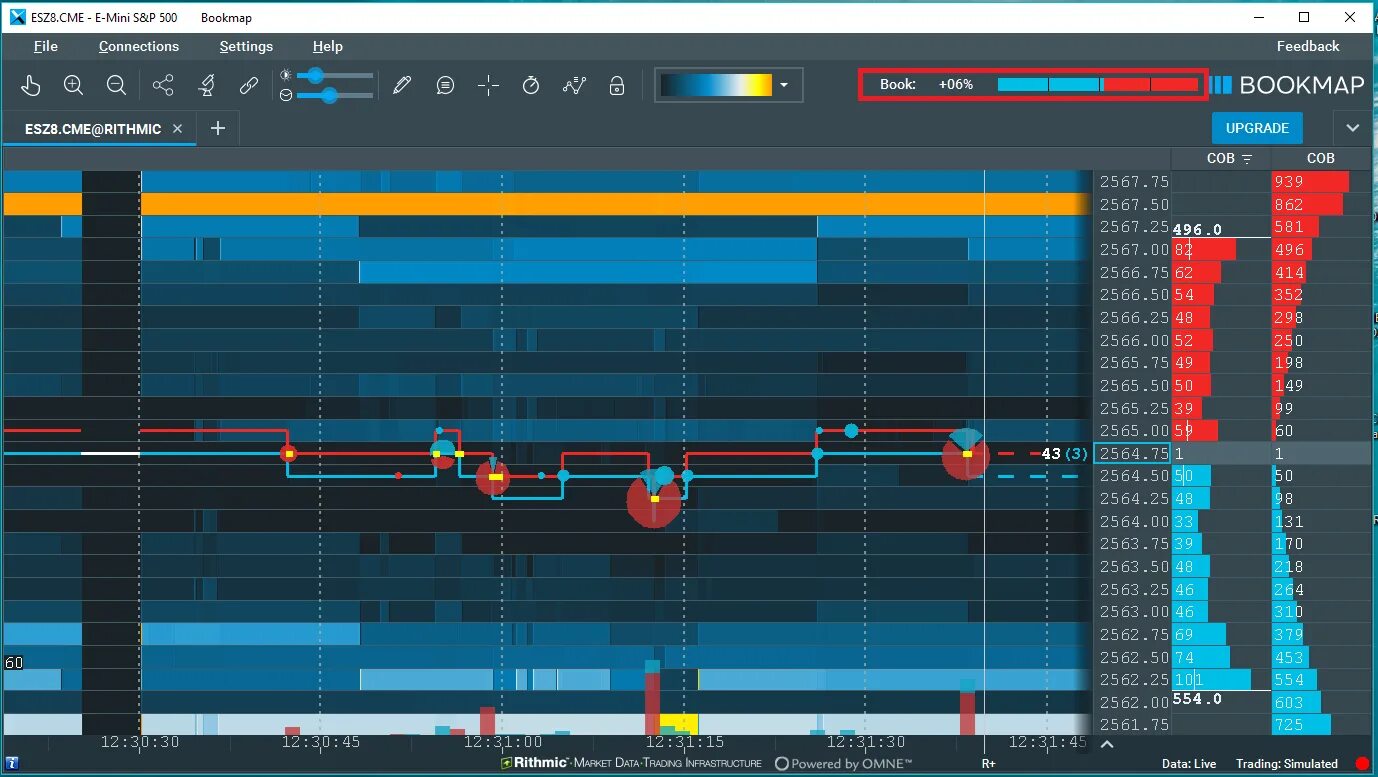Select the ESZ8.CME@RITHMIC tab
The width and height of the screenshot is (1378, 777).
click(93, 129)
